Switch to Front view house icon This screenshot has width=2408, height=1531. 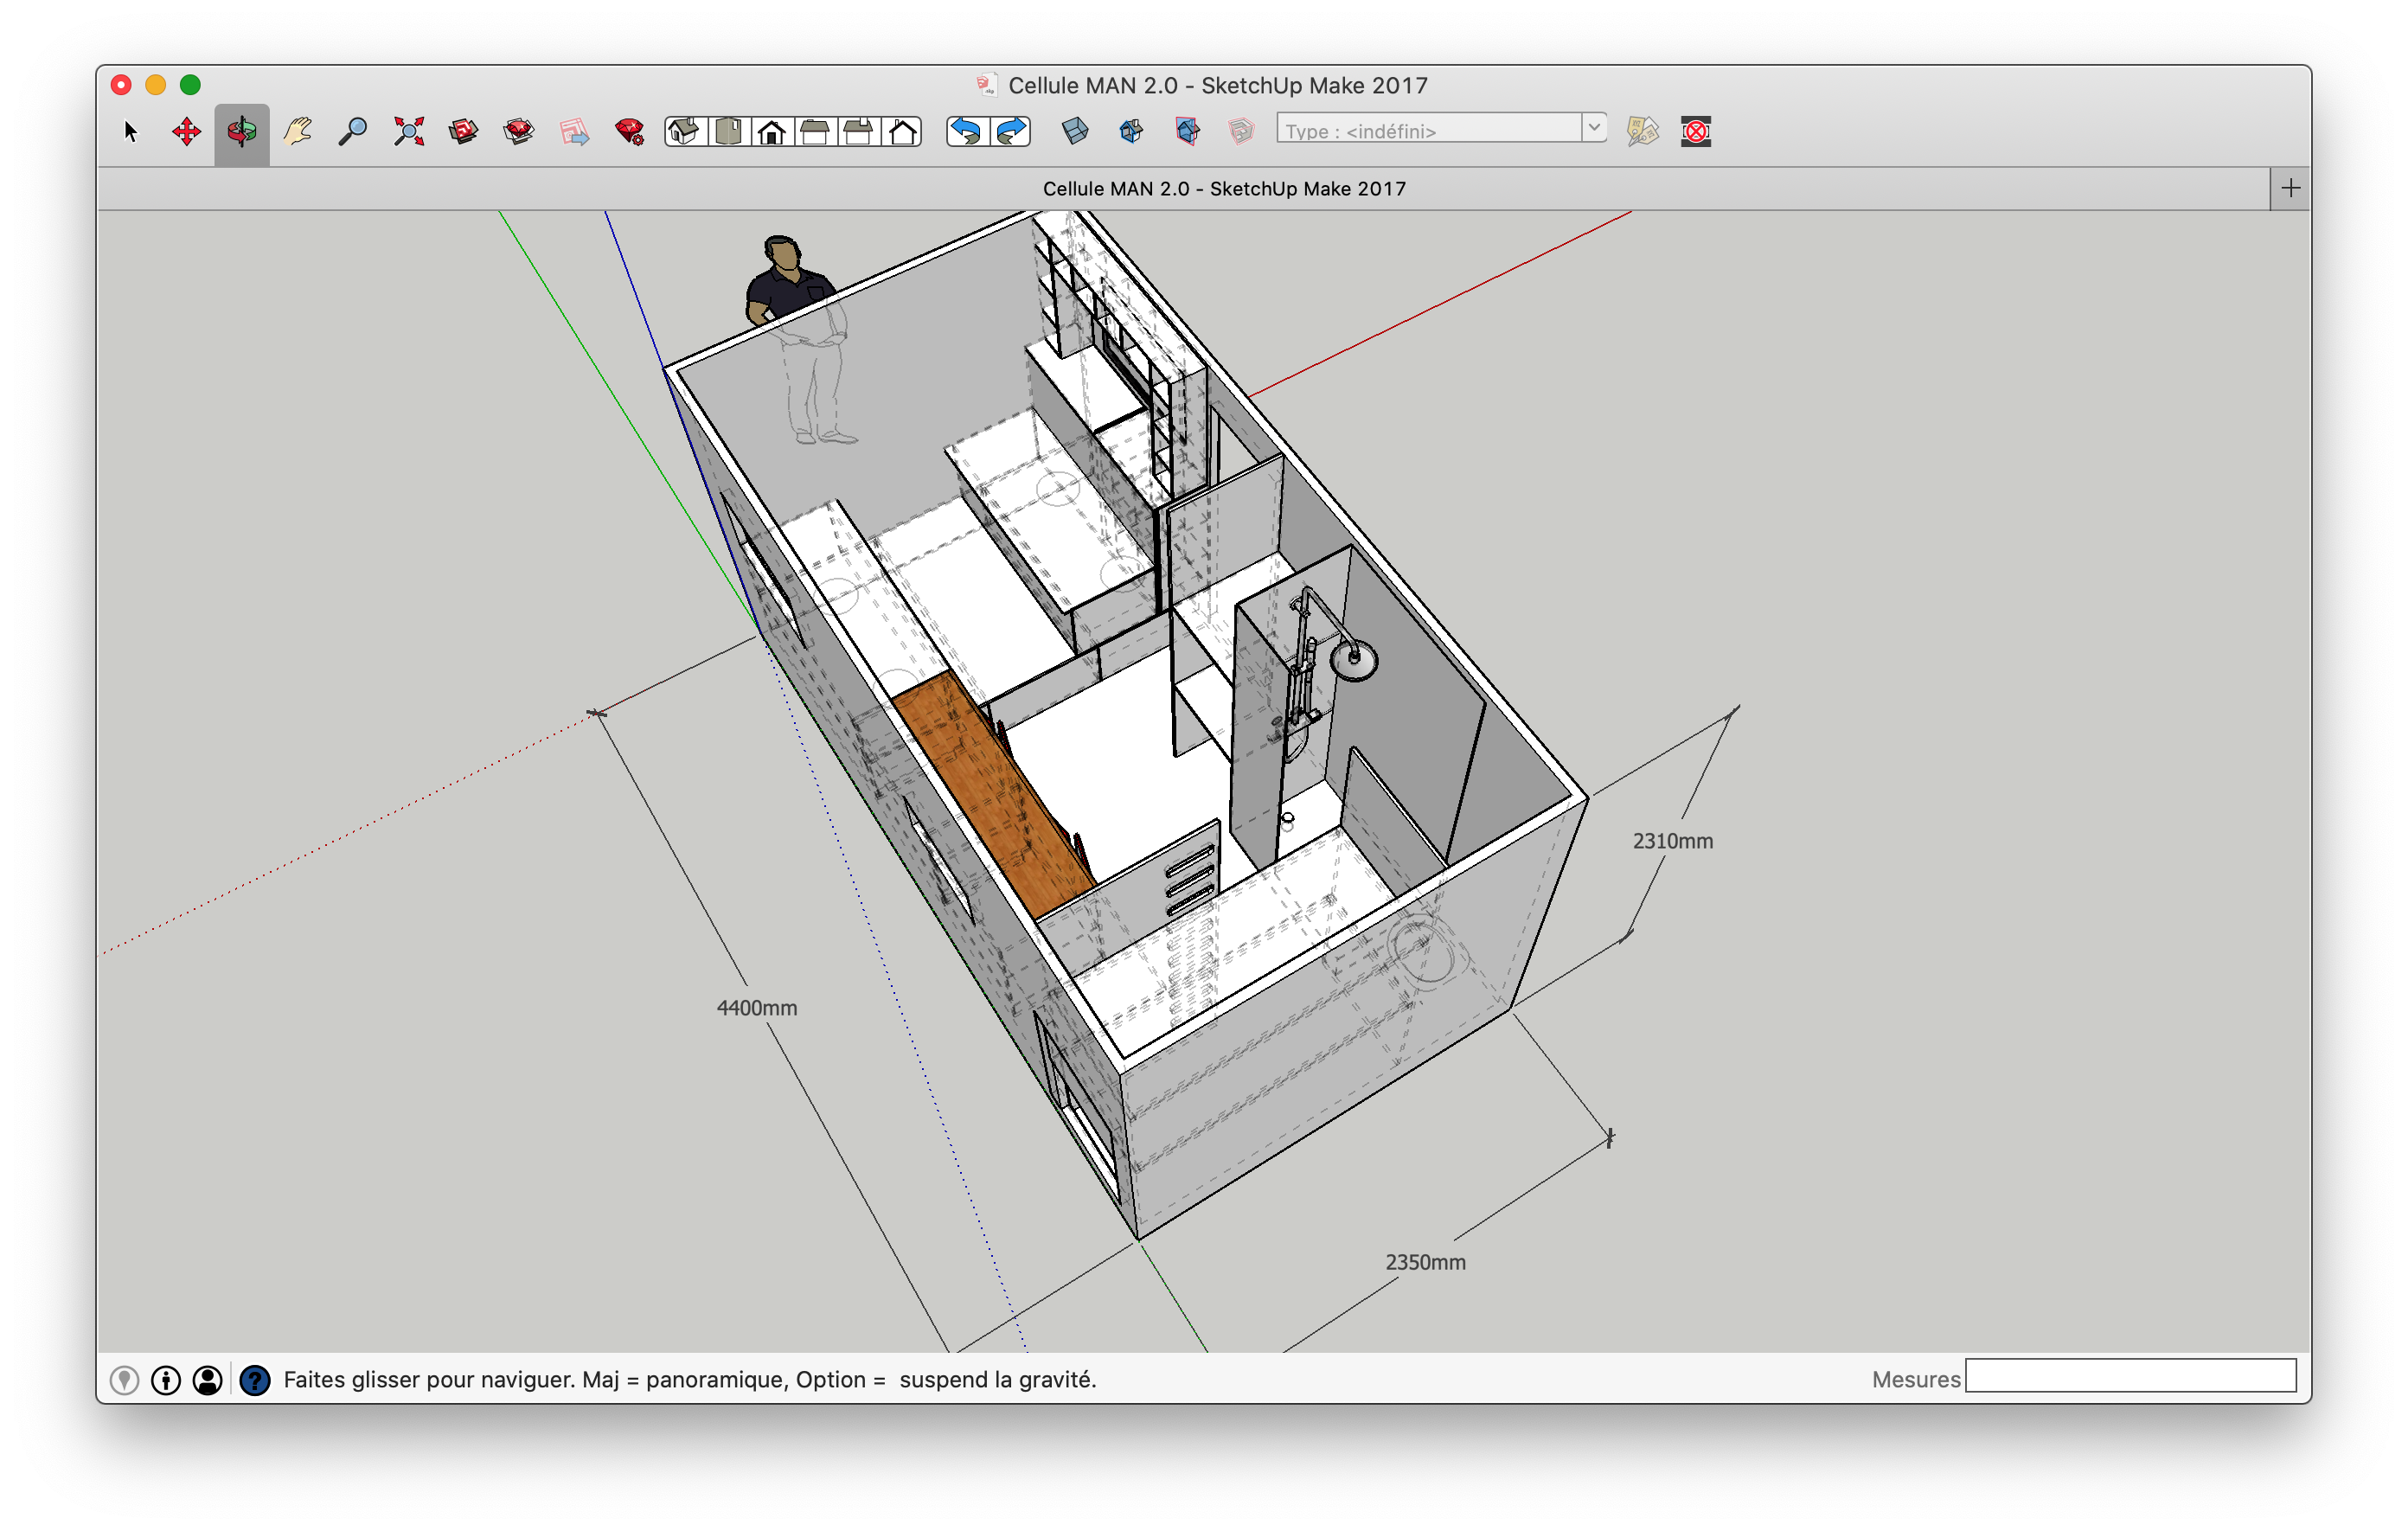tap(771, 131)
